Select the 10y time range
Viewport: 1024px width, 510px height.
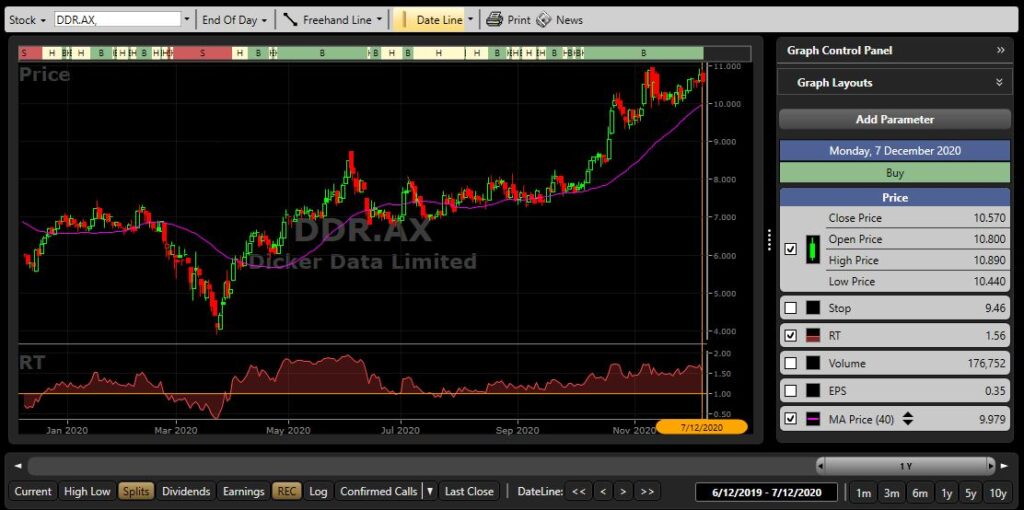coord(998,493)
